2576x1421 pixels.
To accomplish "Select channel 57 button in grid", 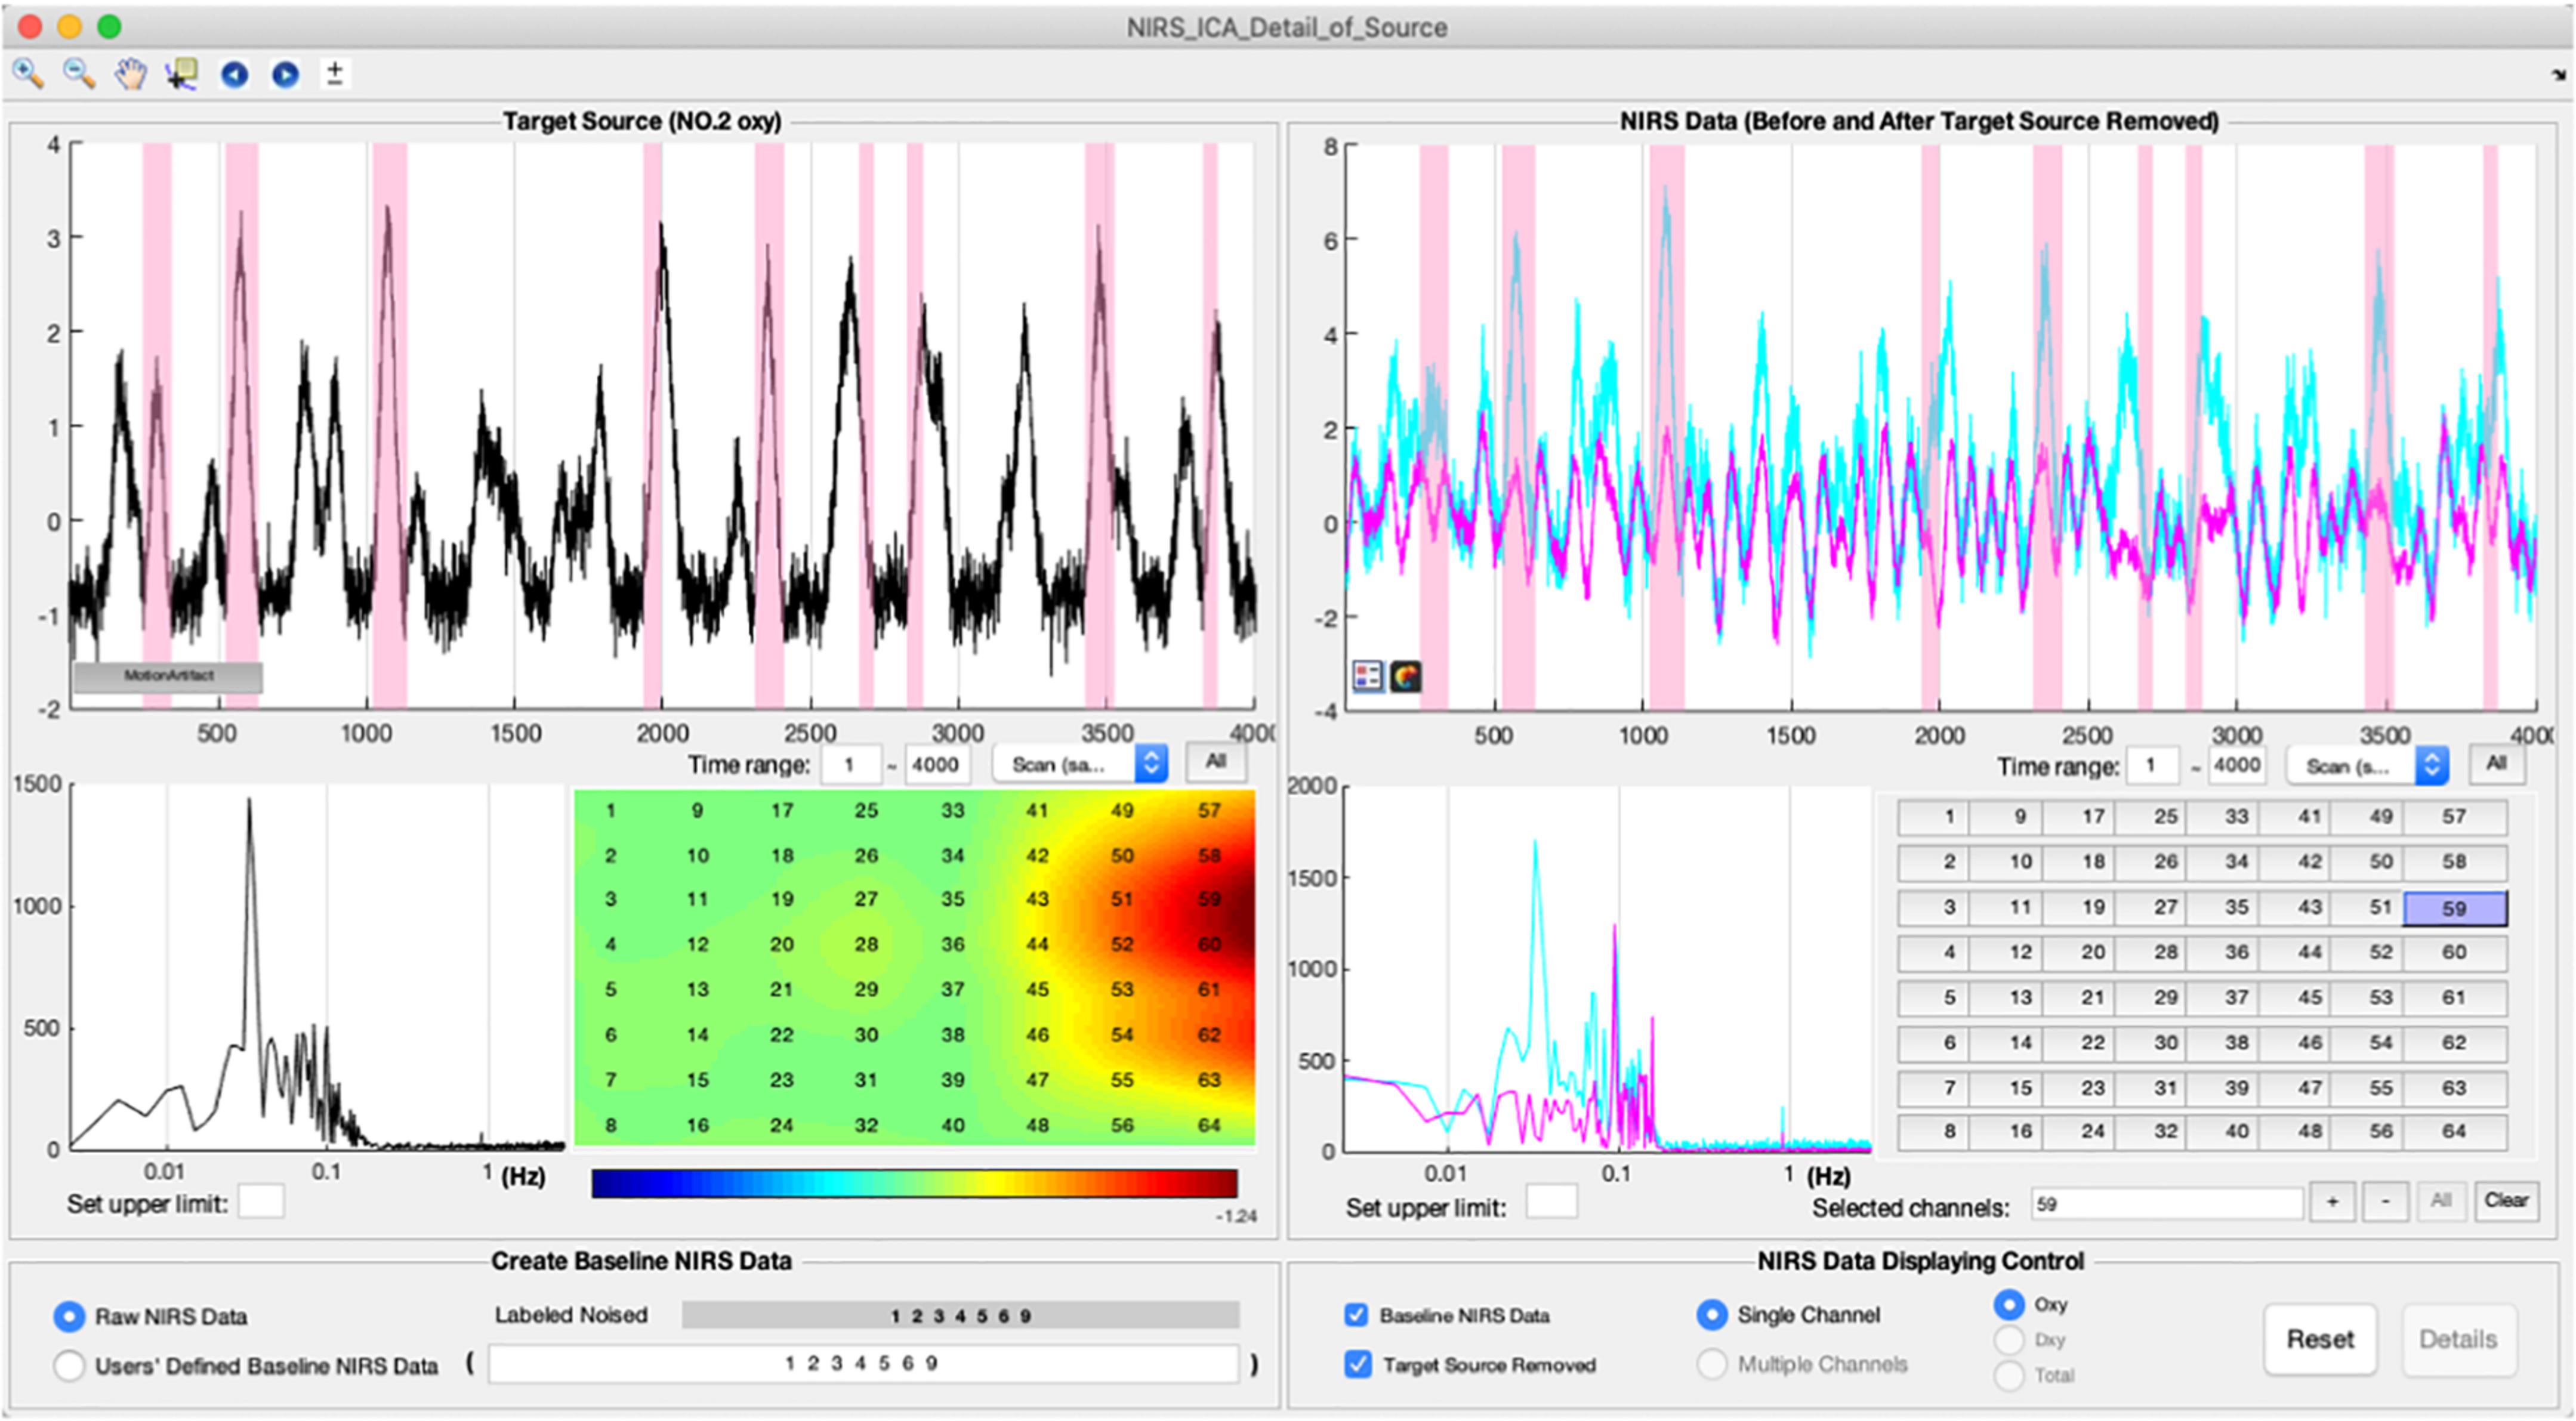I will pyautogui.click(x=2455, y=817).
